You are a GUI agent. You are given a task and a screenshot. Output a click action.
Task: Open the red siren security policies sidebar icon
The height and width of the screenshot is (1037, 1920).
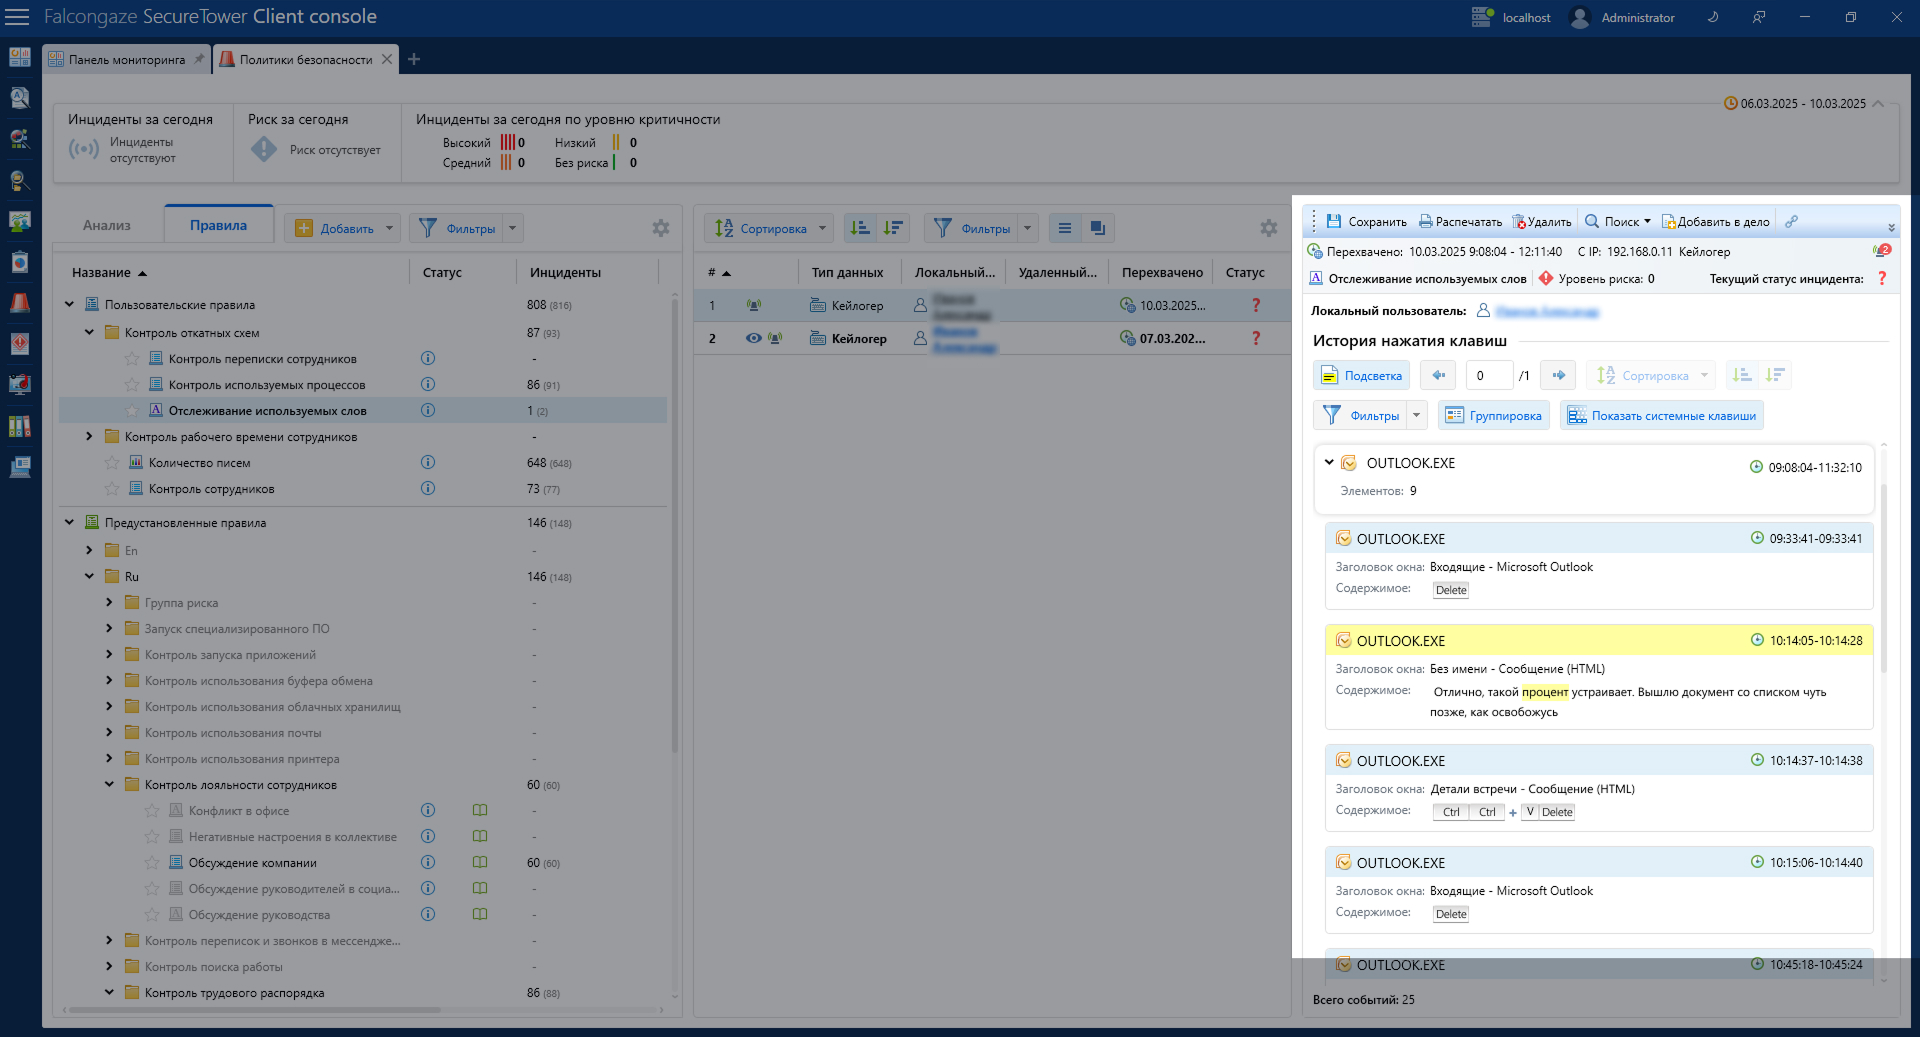[x=20, y=303]
